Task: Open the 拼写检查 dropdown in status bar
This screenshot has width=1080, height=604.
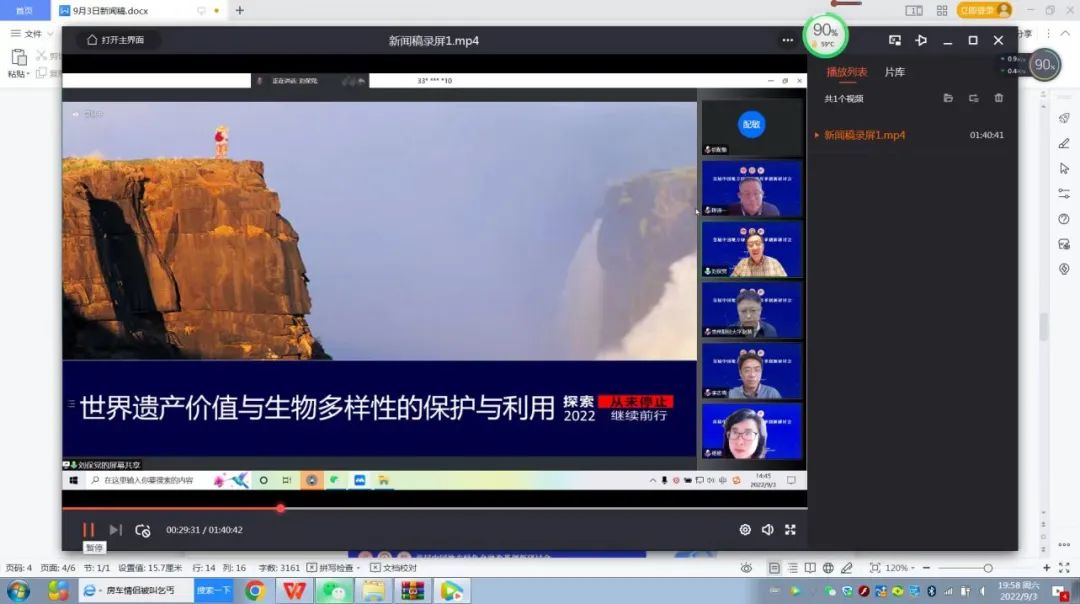Action: 335,568
